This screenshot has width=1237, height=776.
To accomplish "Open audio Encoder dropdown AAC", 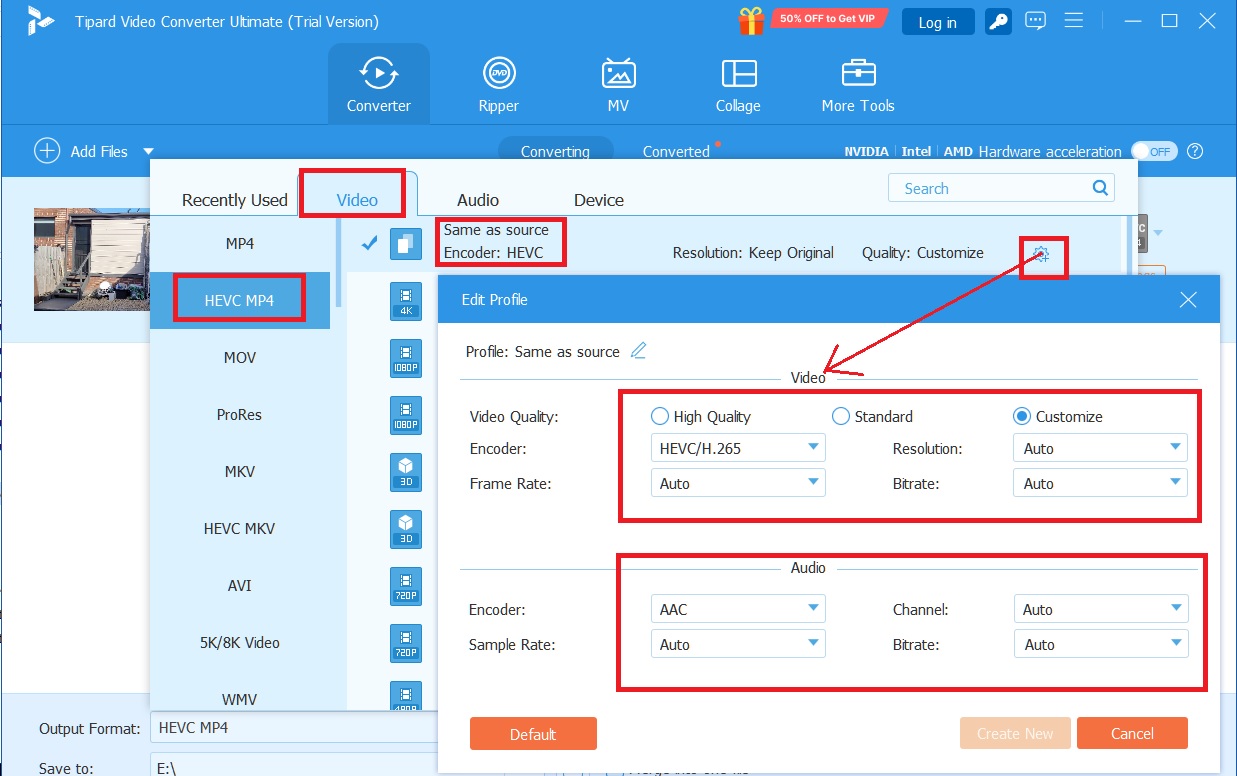I will click(x=738, y=609).
